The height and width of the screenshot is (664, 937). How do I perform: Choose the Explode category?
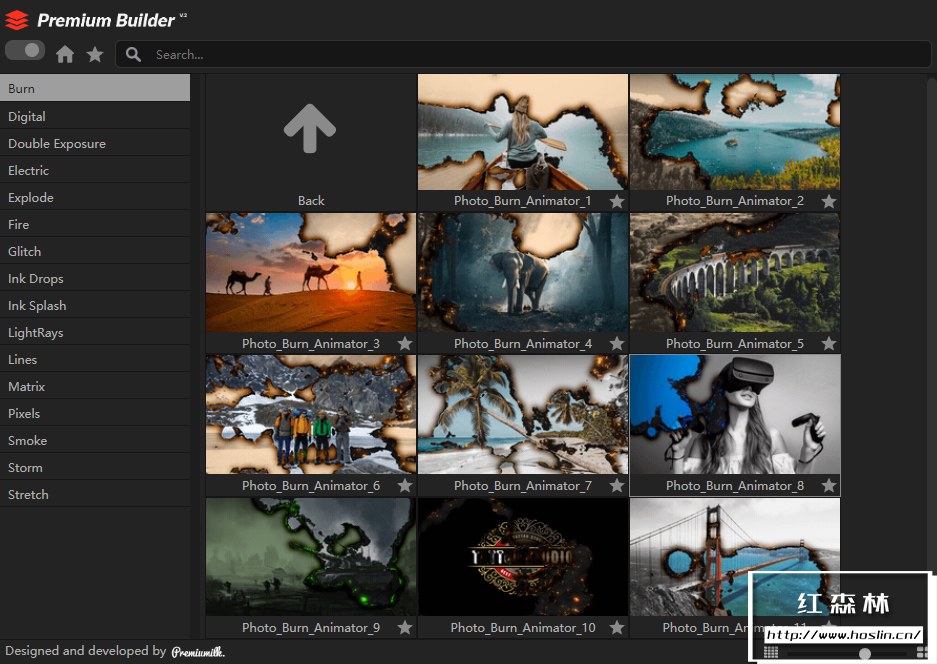95,197
